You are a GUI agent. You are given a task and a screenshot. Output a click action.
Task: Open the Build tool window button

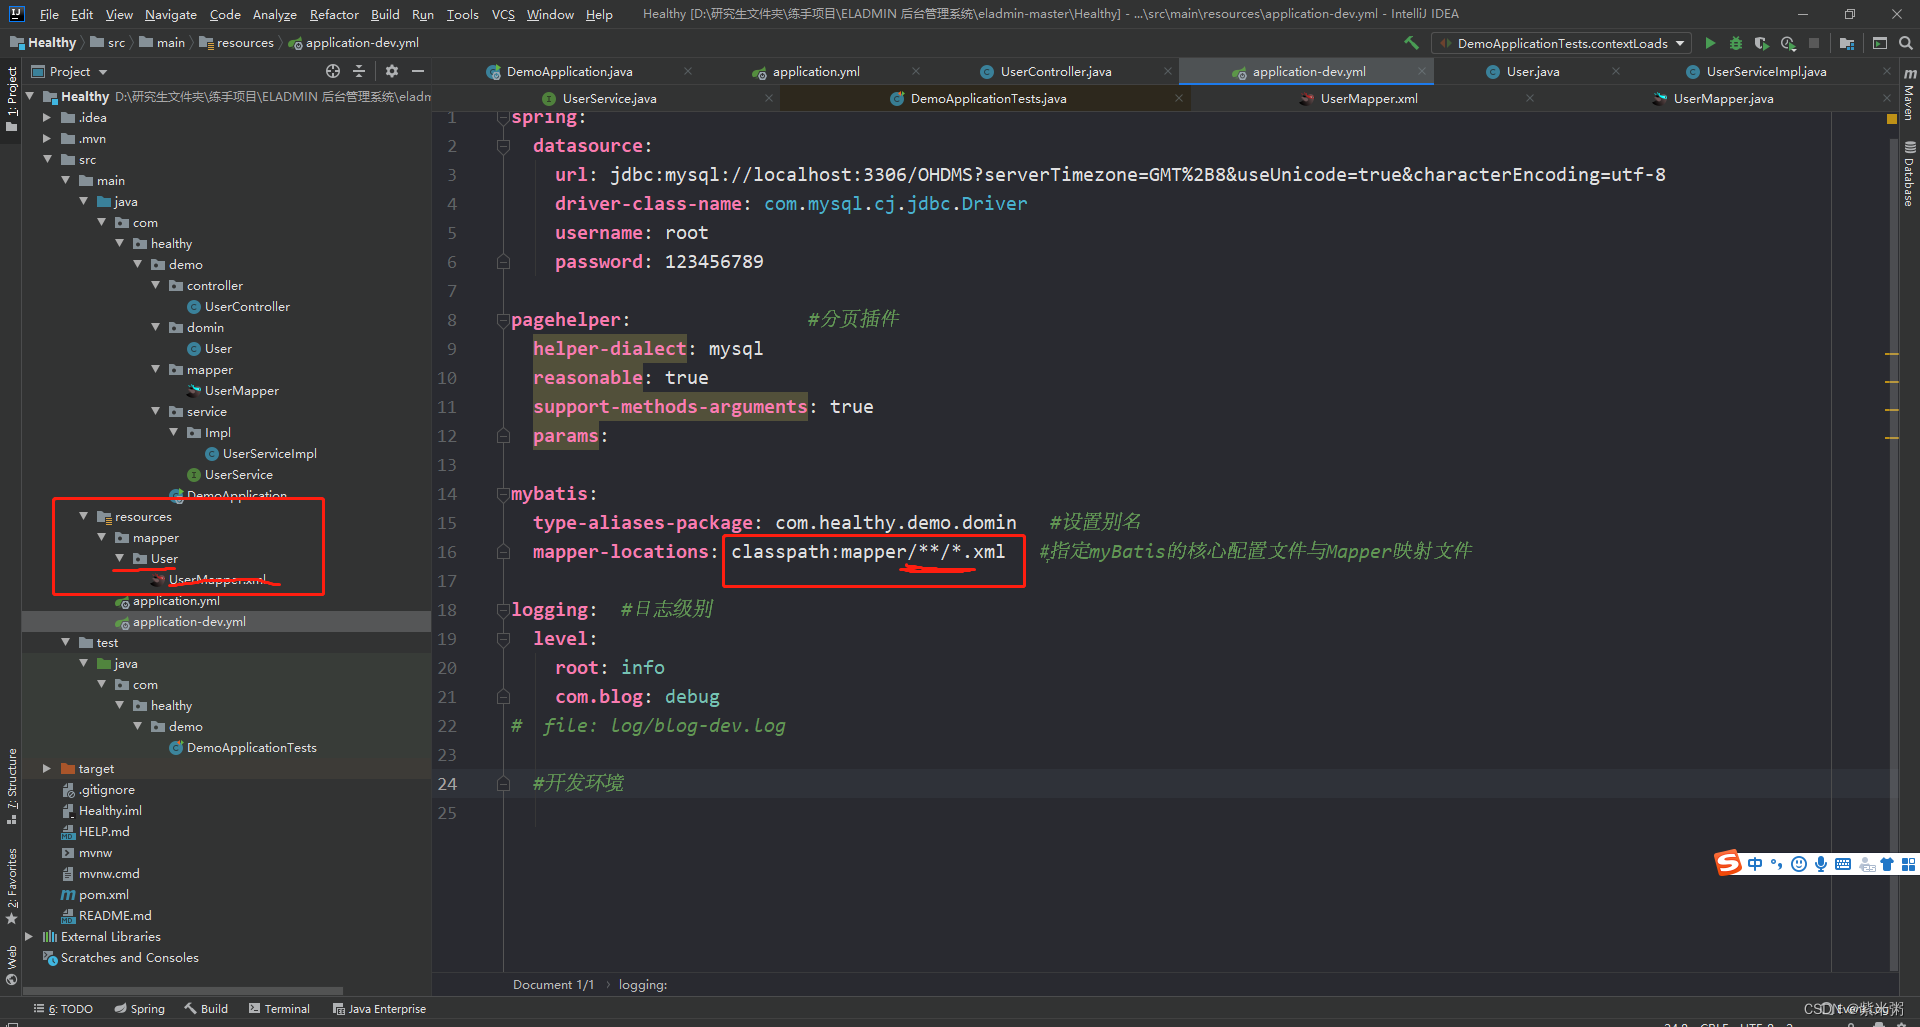click(x=206, y=1009)
